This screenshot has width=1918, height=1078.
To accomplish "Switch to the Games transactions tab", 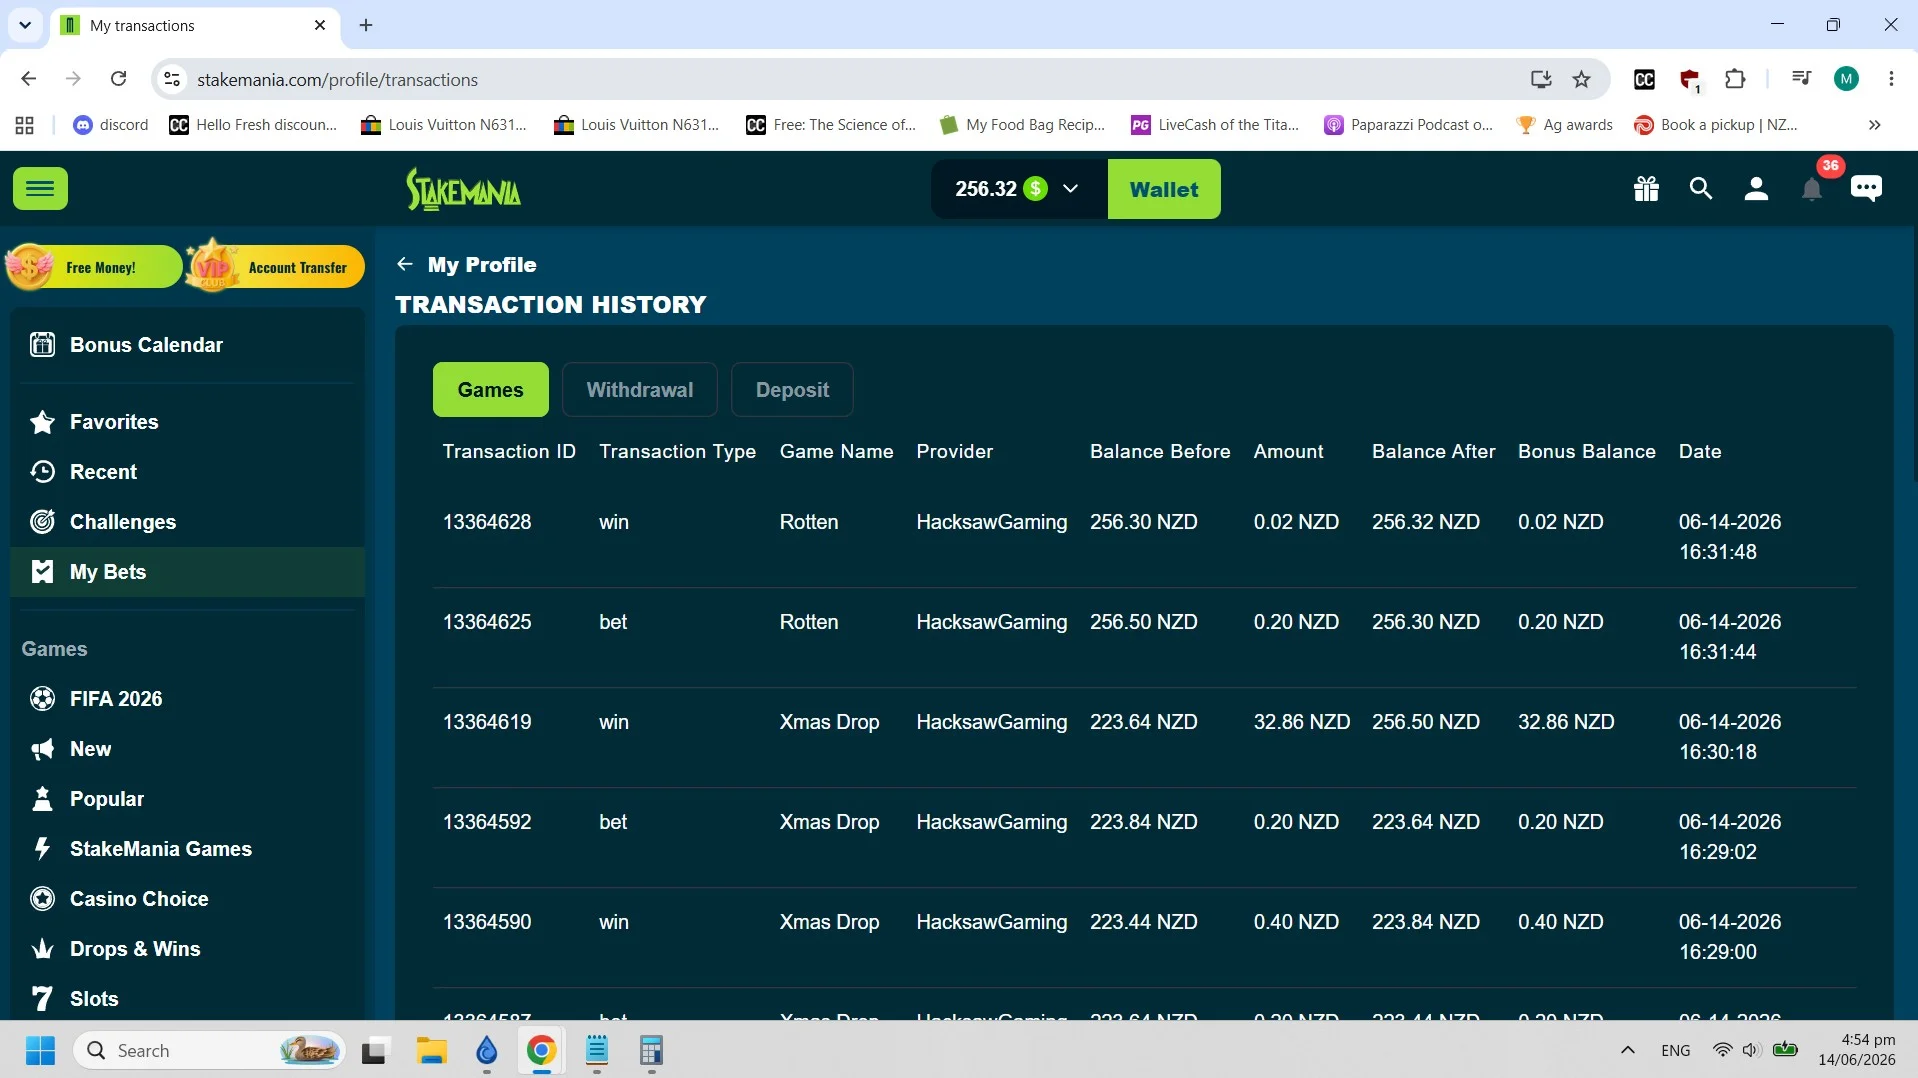I will [x=490, y=390].
